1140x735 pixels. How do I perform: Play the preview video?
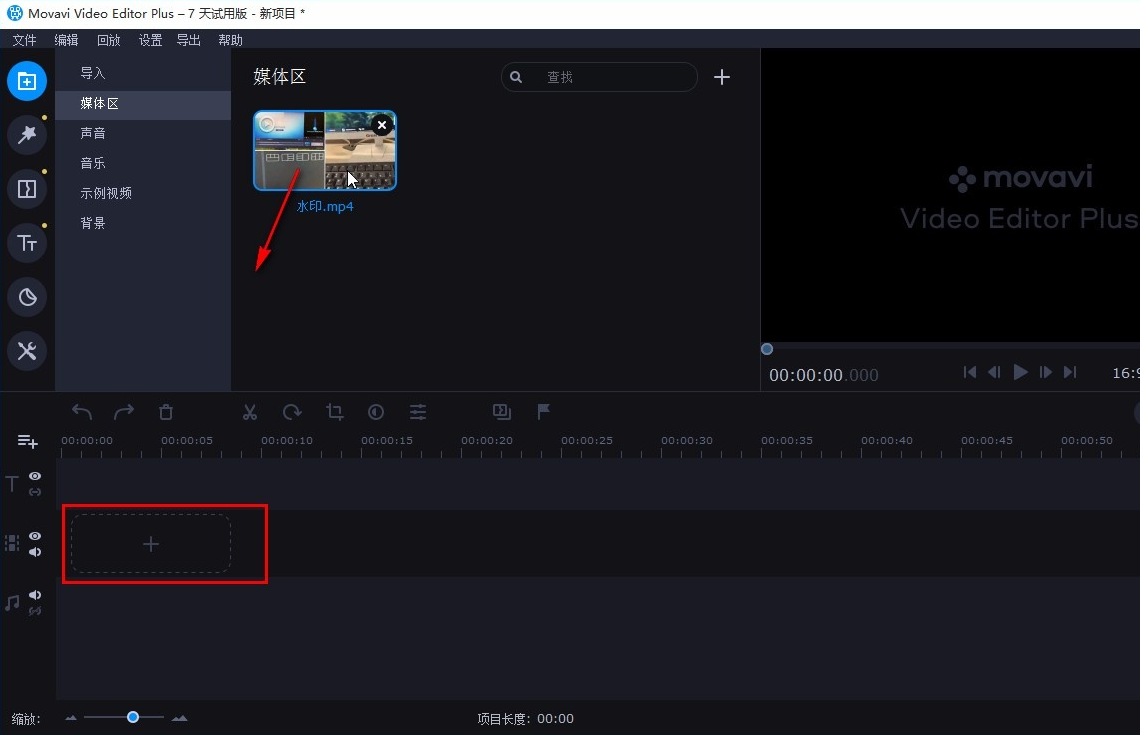pyautogui.click(x=1020, y=372)
